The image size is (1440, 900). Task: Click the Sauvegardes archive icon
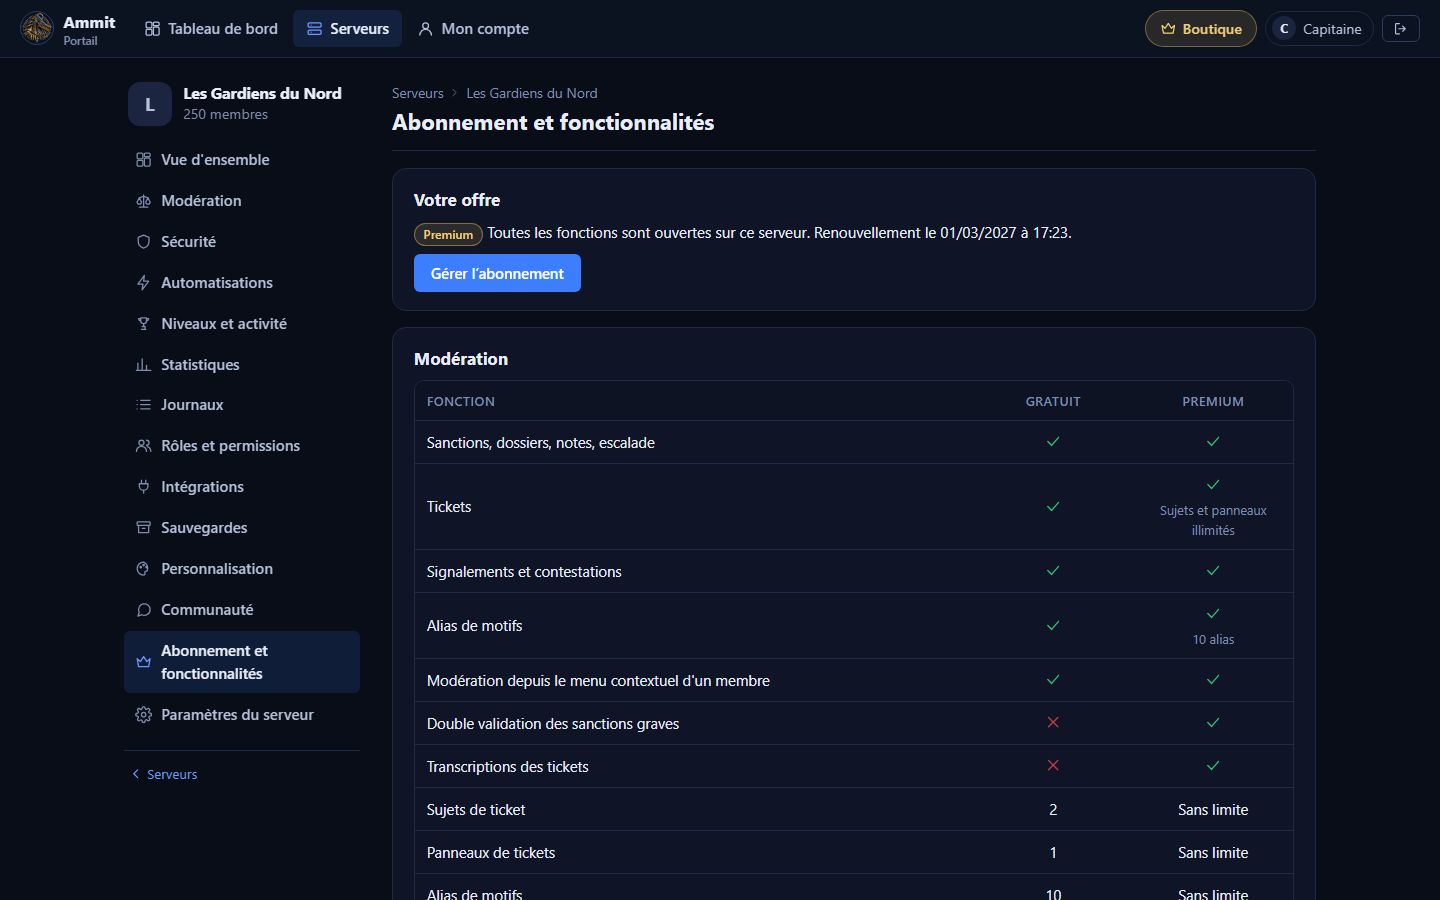(143, 528)
